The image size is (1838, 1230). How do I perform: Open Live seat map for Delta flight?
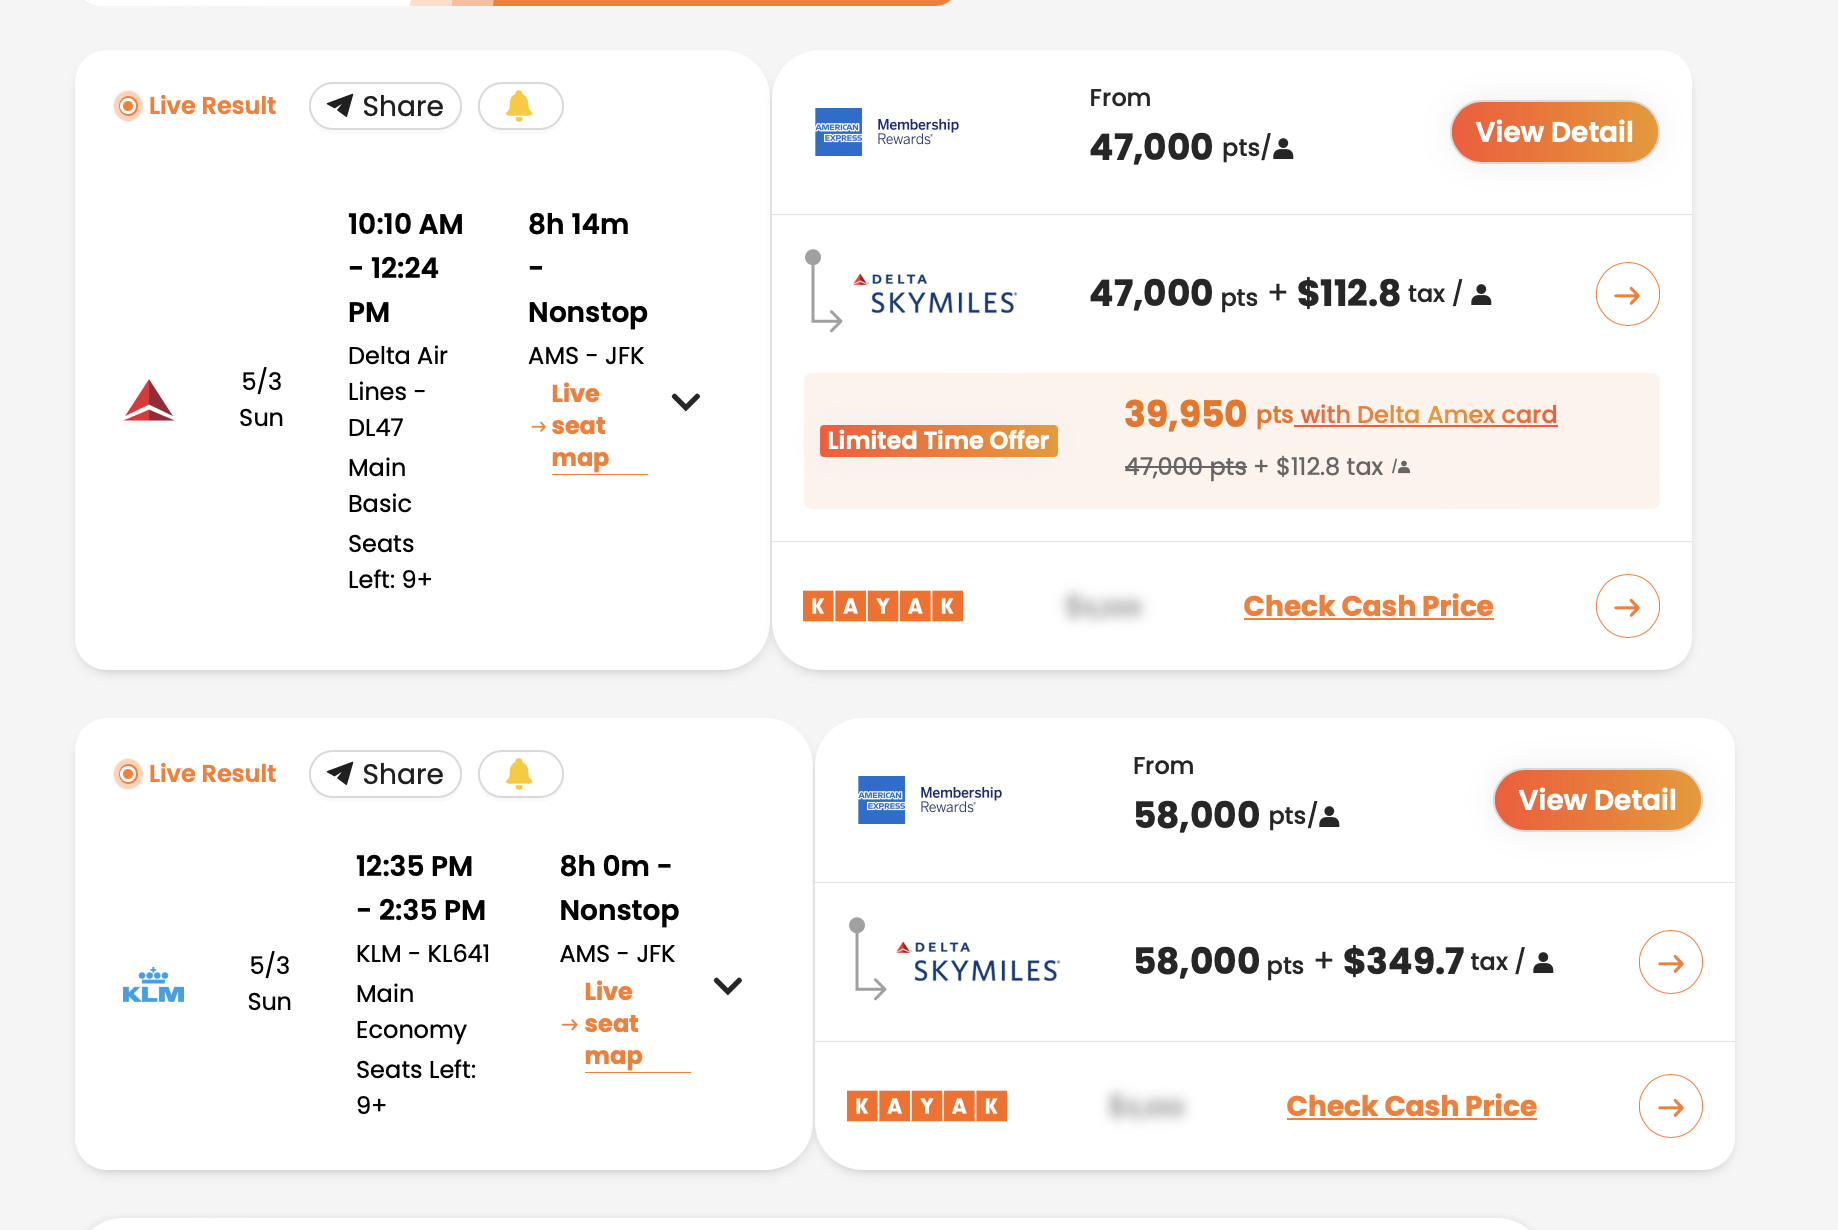coord(580,426)
